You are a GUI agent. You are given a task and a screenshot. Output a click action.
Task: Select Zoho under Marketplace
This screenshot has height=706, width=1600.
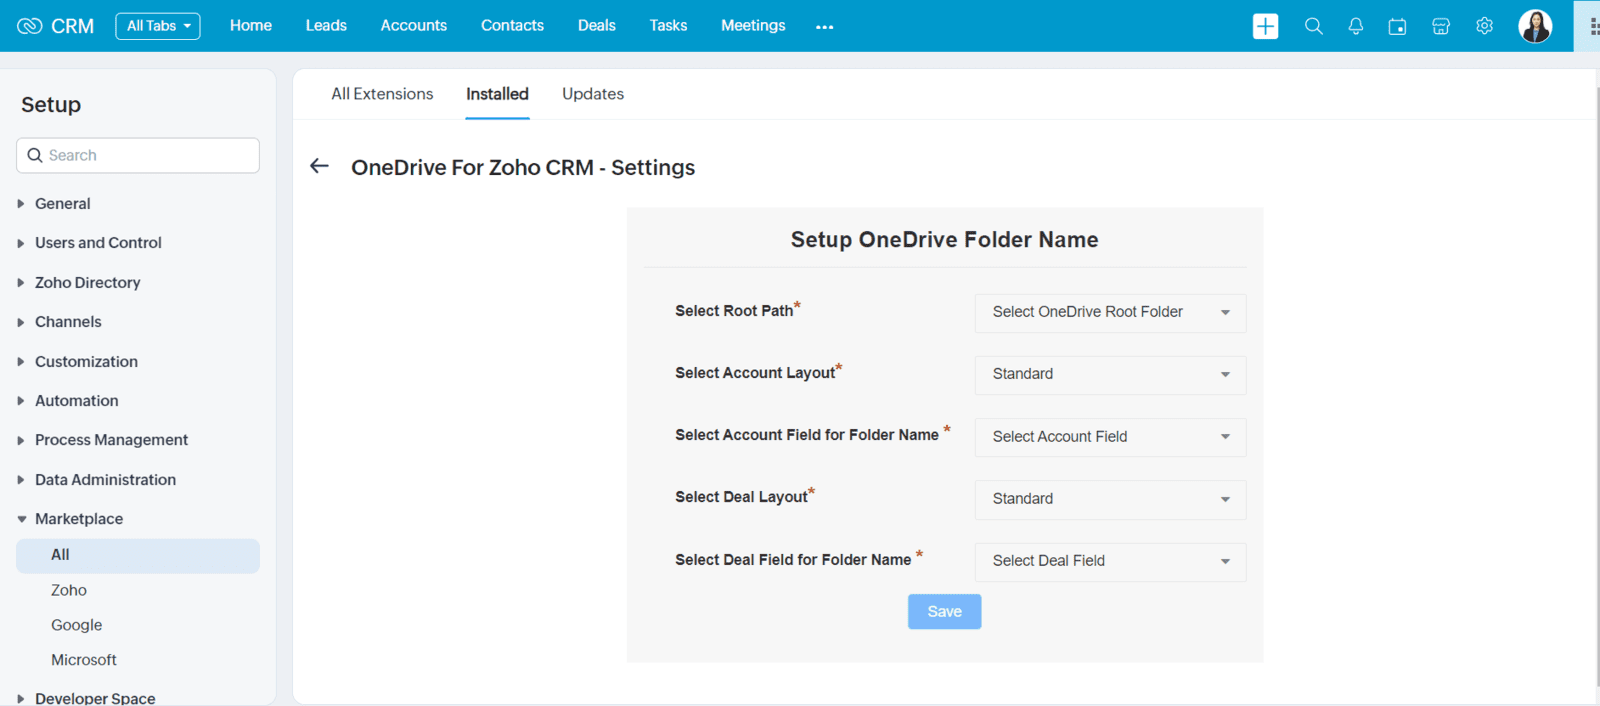69,591
